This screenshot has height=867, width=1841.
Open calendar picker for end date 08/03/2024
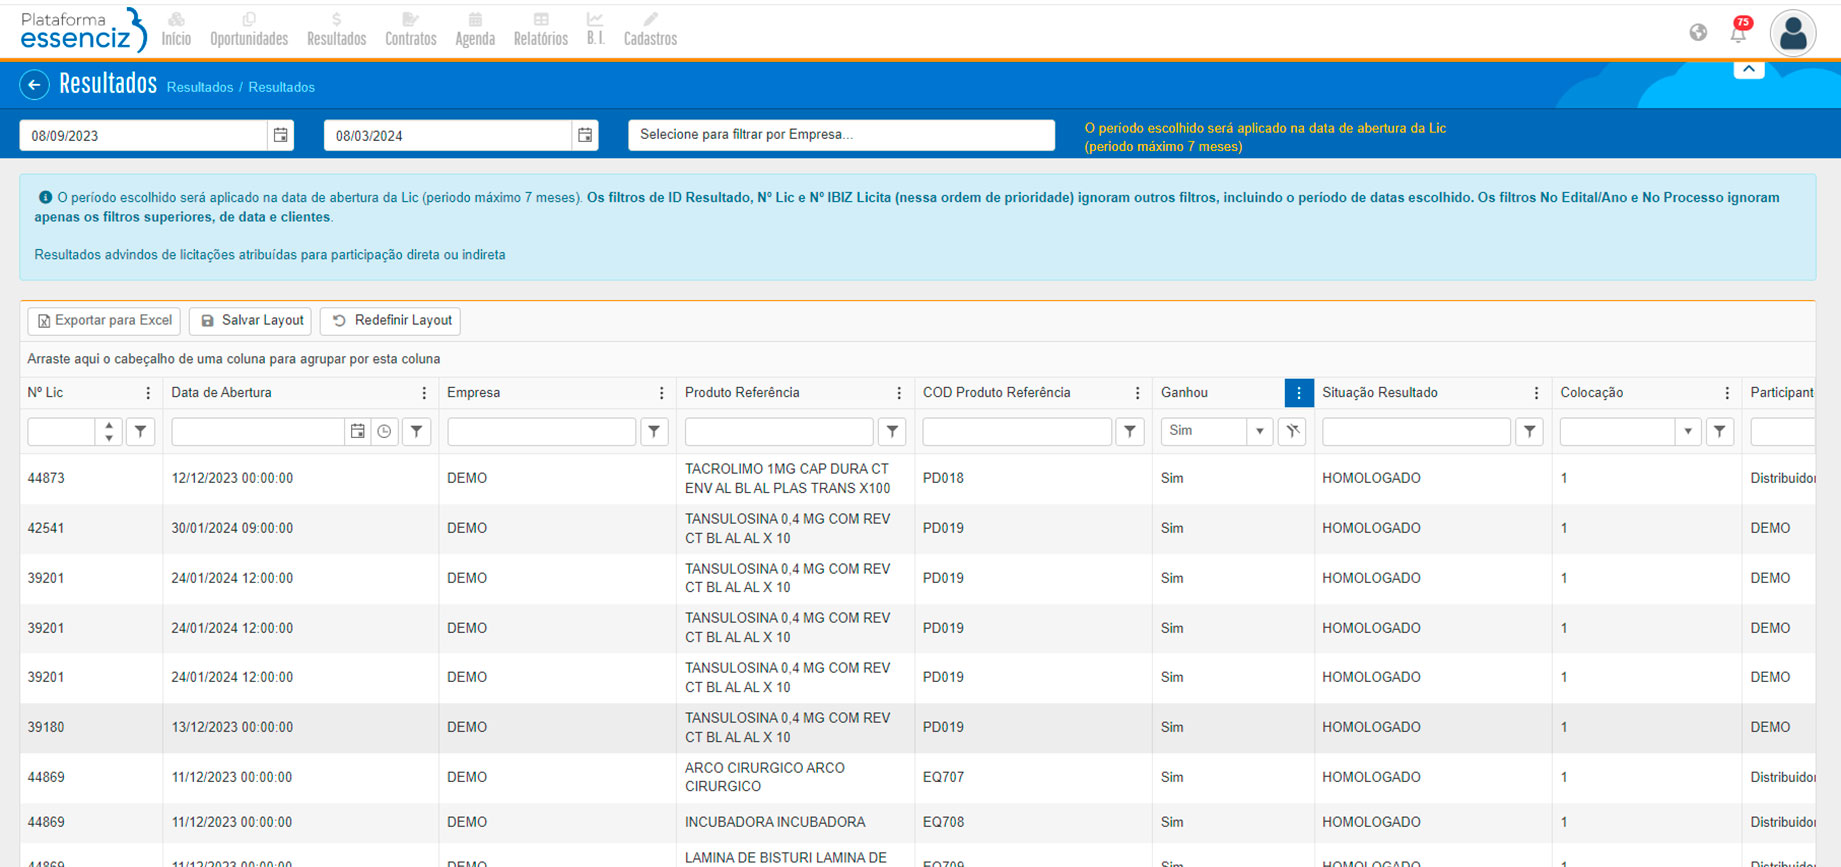point(585,135)
